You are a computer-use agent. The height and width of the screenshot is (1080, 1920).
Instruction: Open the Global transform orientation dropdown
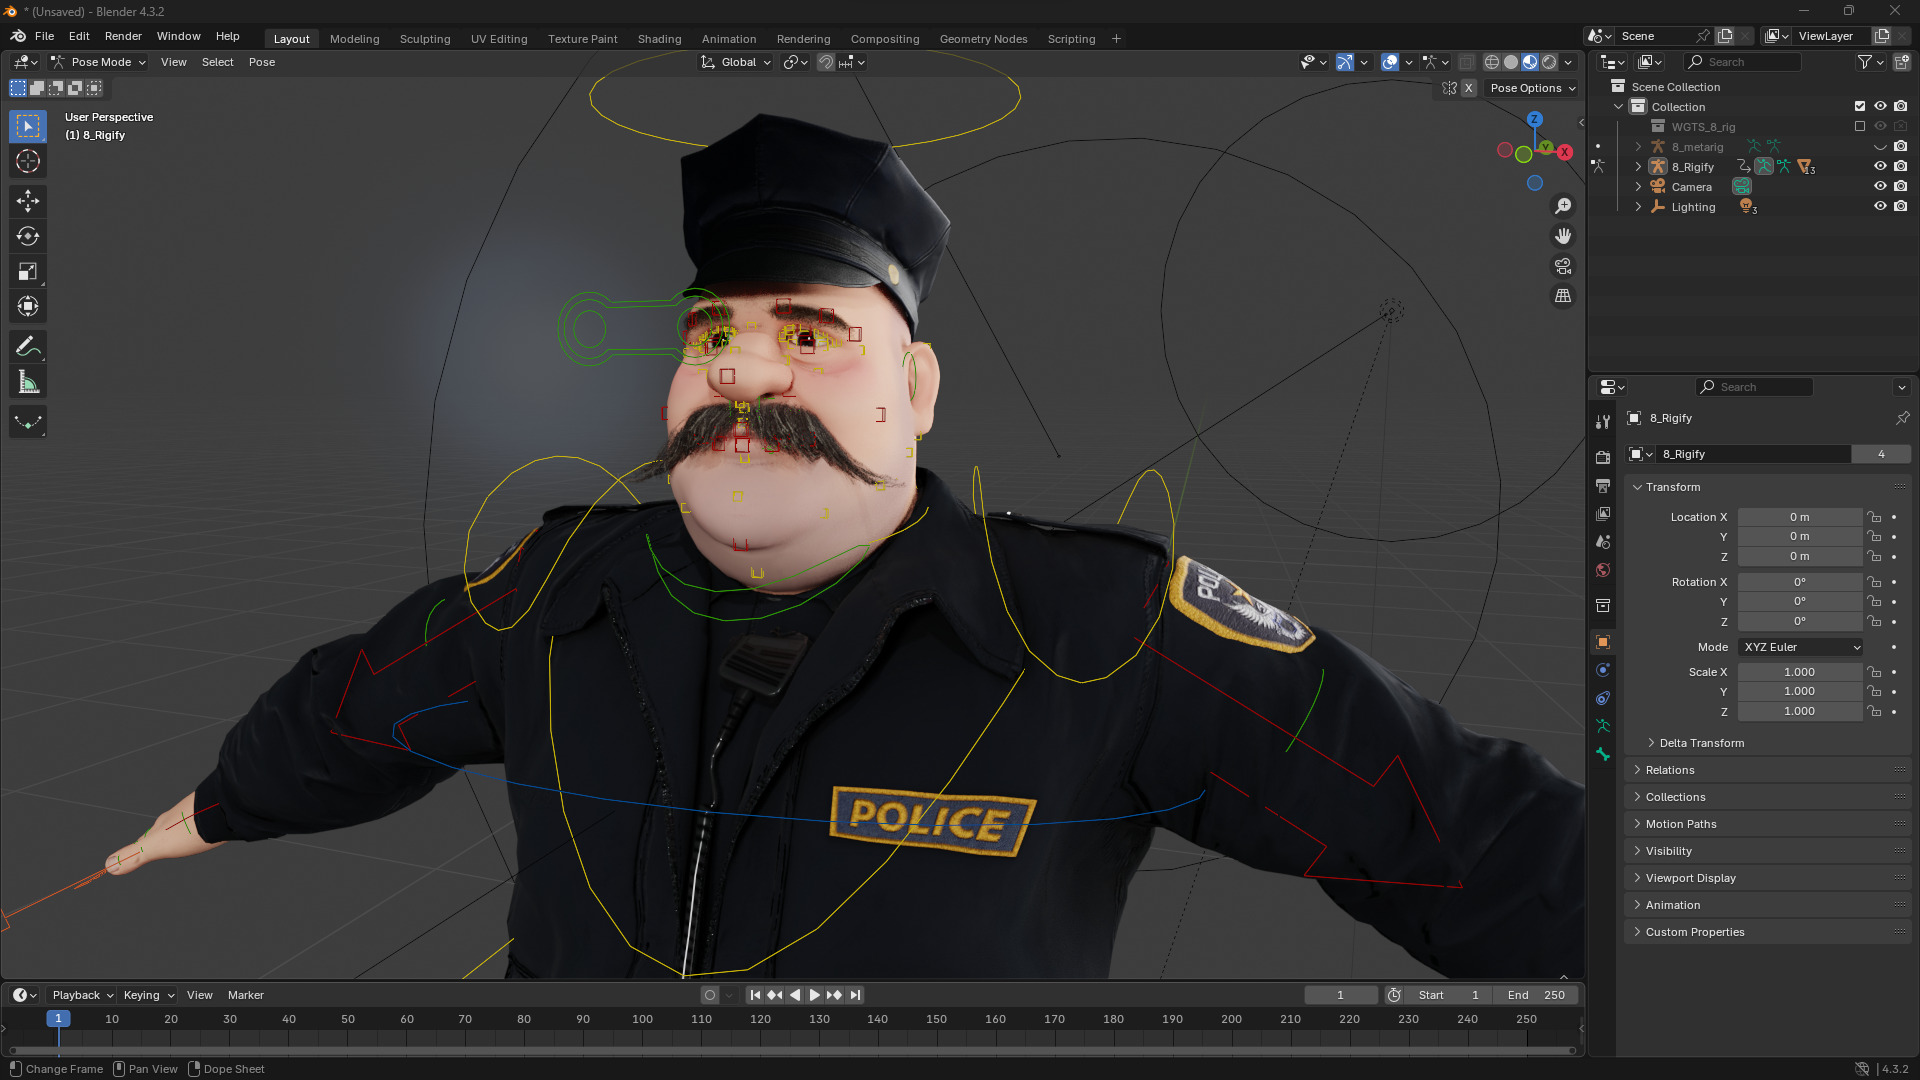737,62
